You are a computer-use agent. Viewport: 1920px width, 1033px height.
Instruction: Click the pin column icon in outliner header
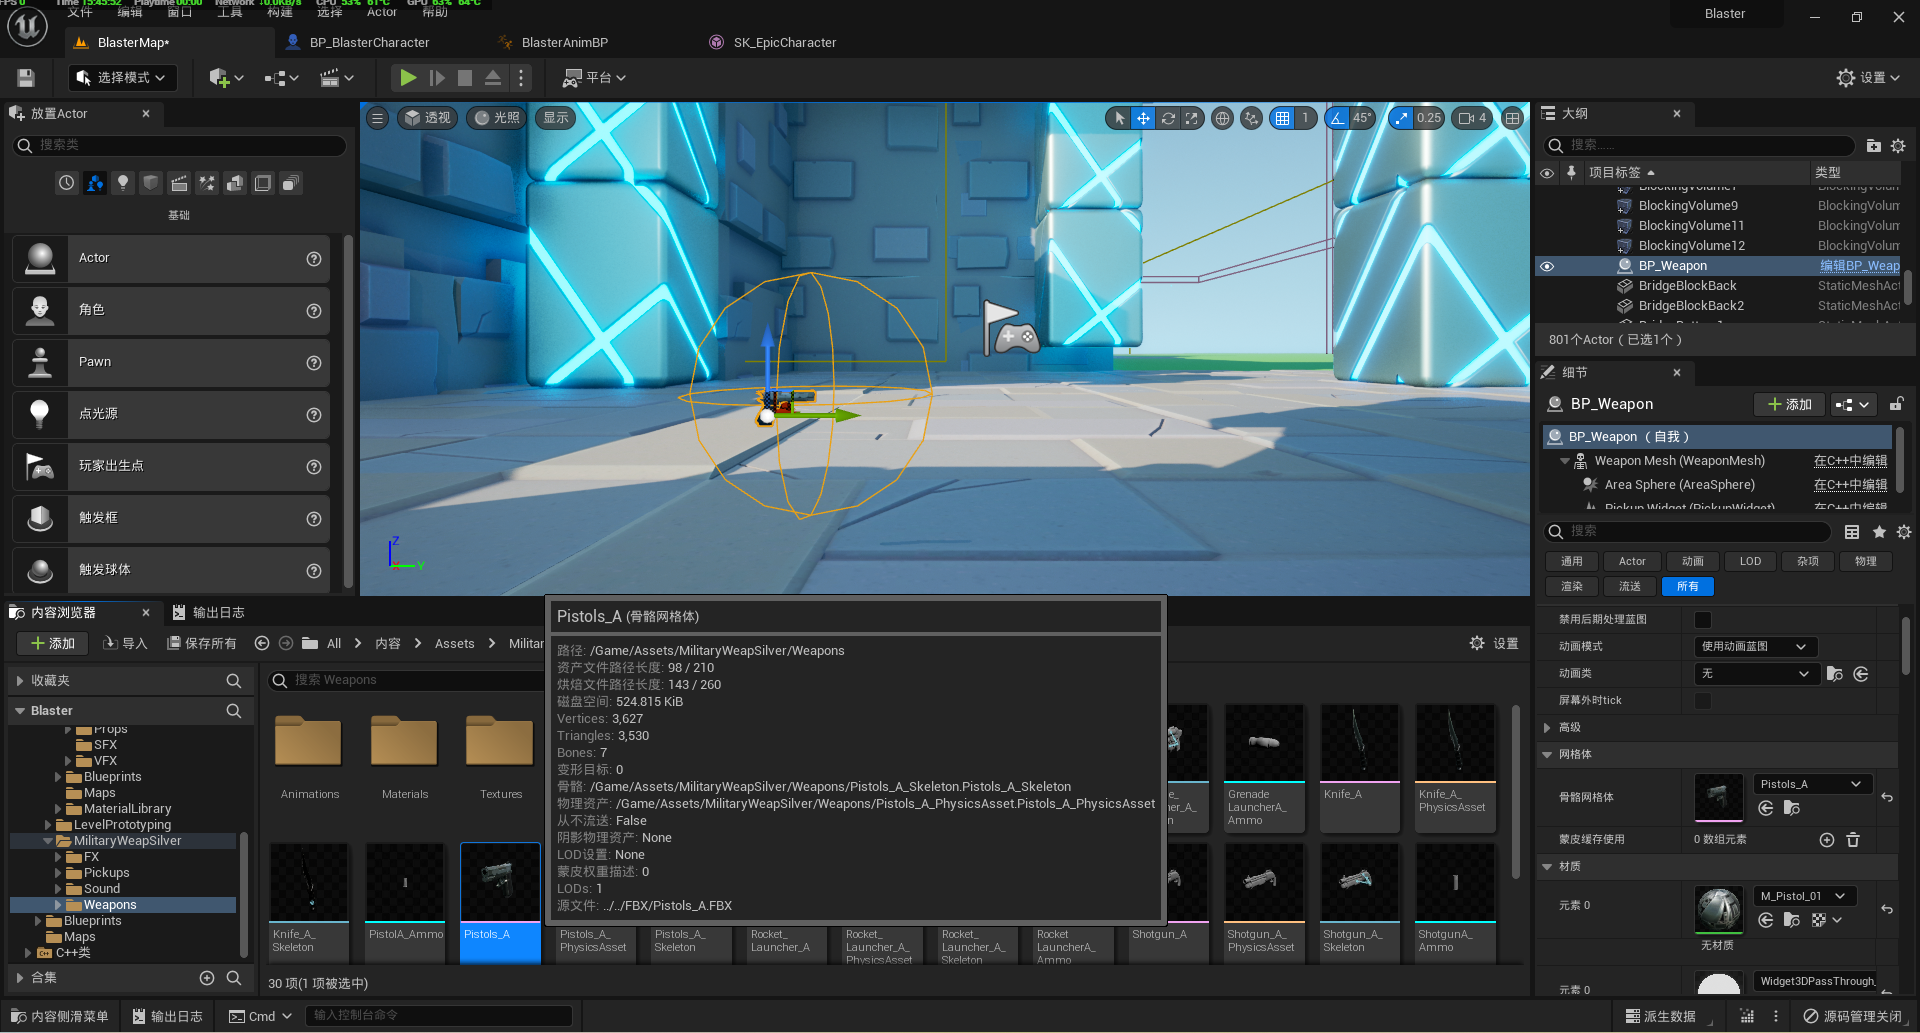(1571, 173)
